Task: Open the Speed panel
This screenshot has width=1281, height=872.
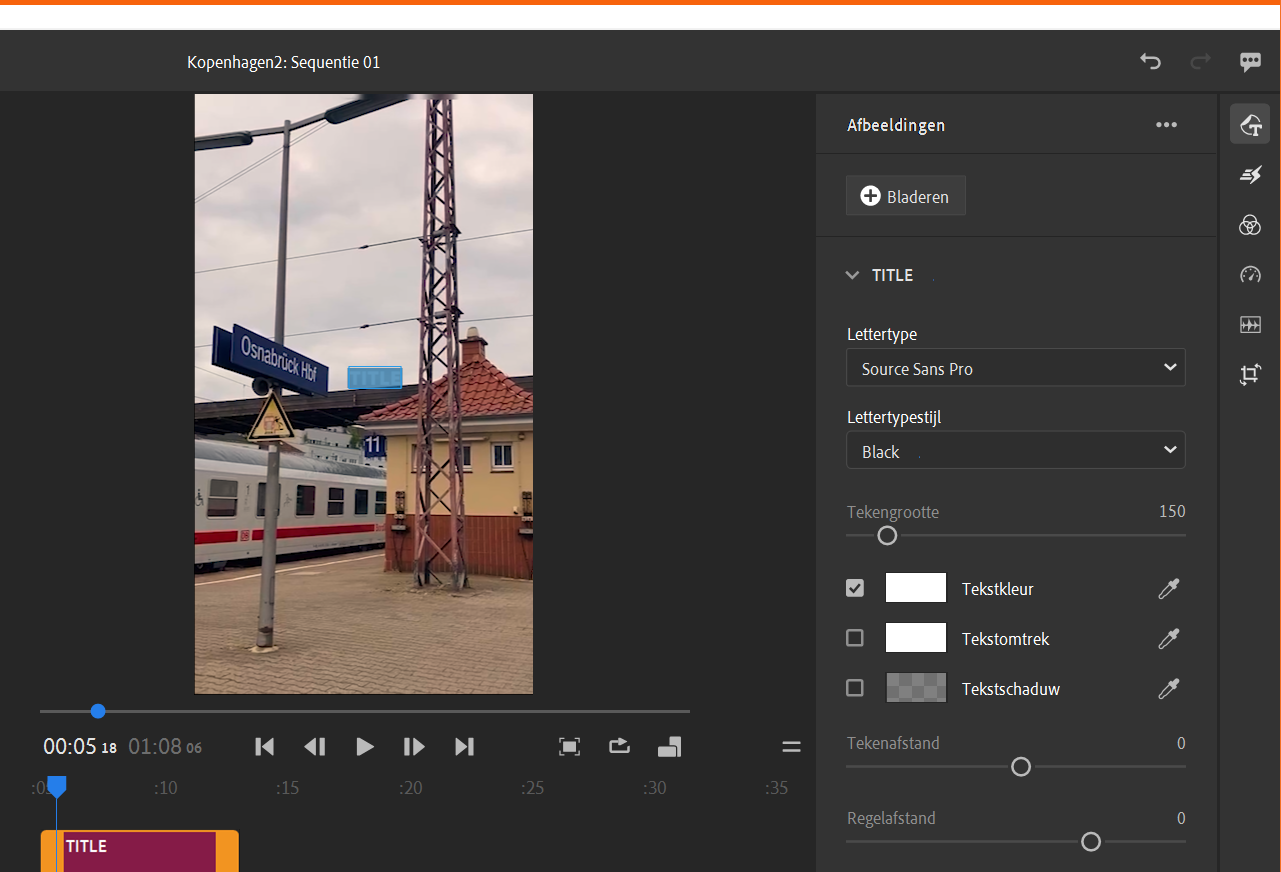Action: (x=1250, y=274)
